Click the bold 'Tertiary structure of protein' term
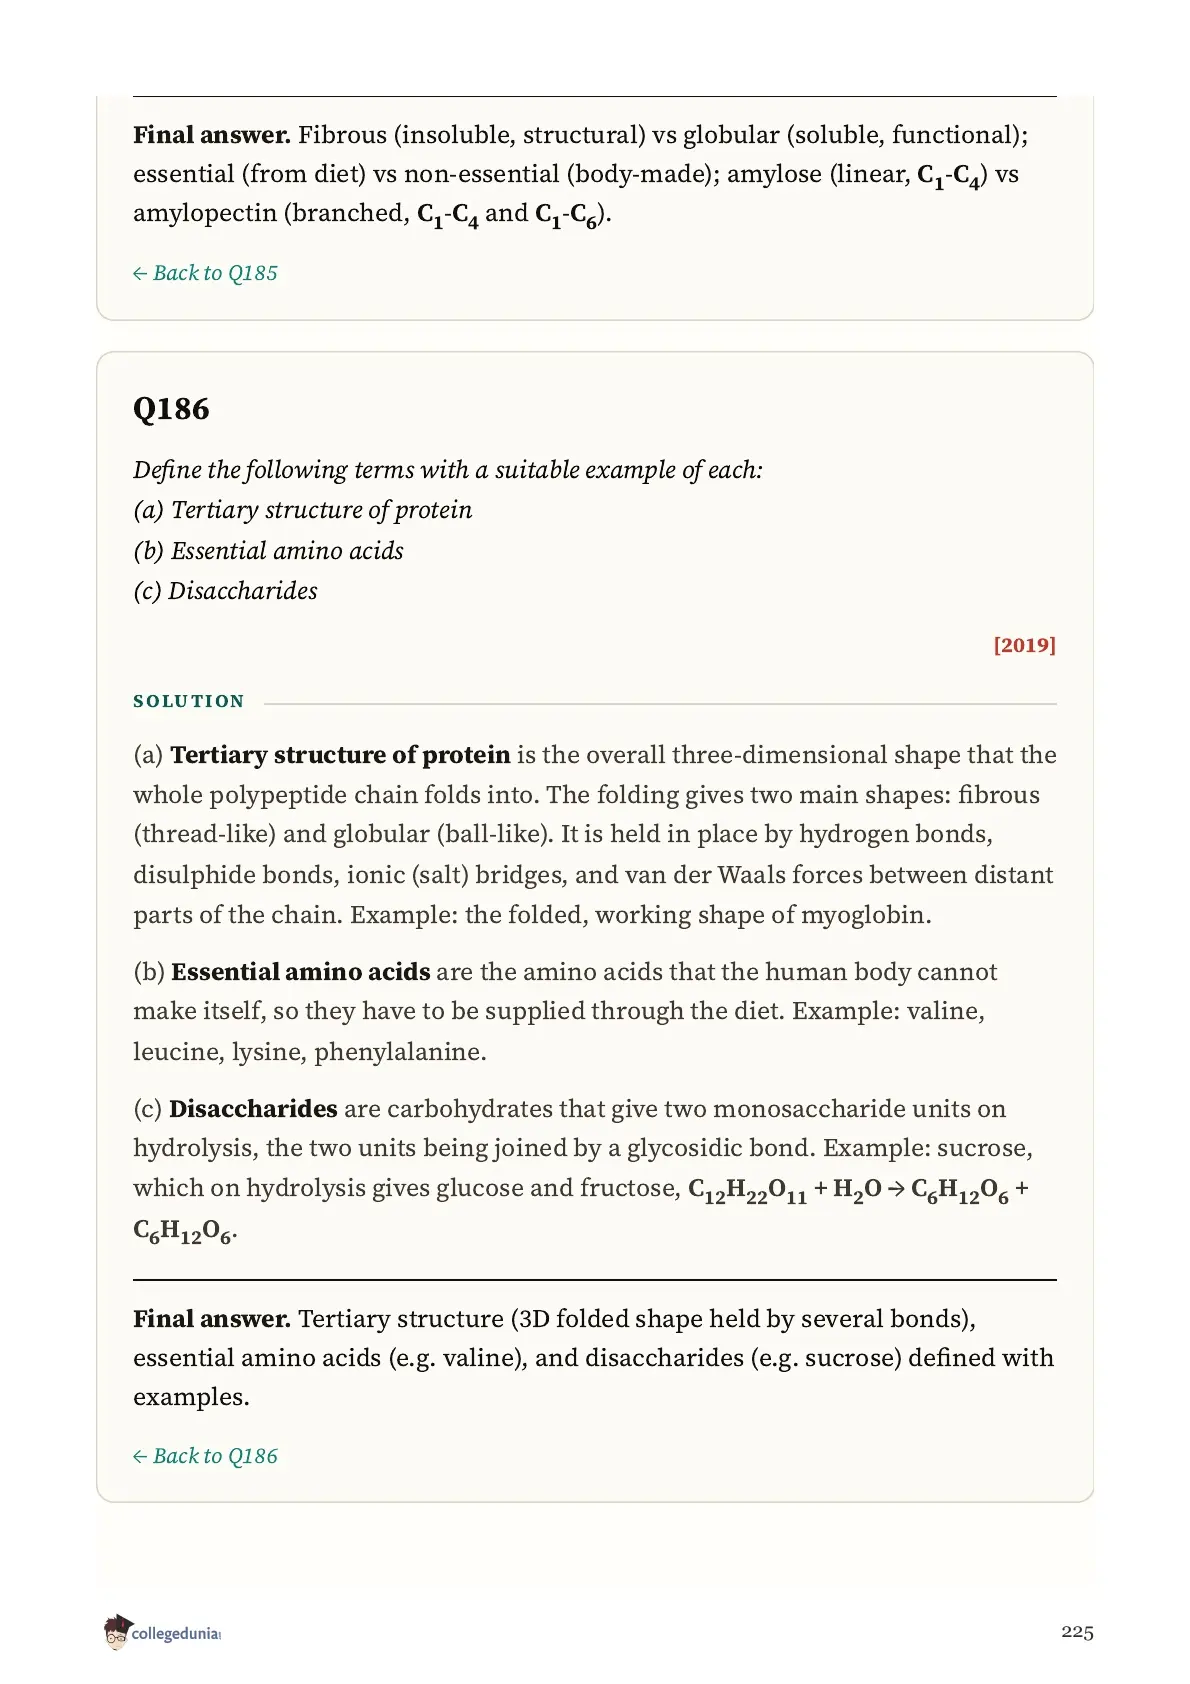 [x=341, y=755]
